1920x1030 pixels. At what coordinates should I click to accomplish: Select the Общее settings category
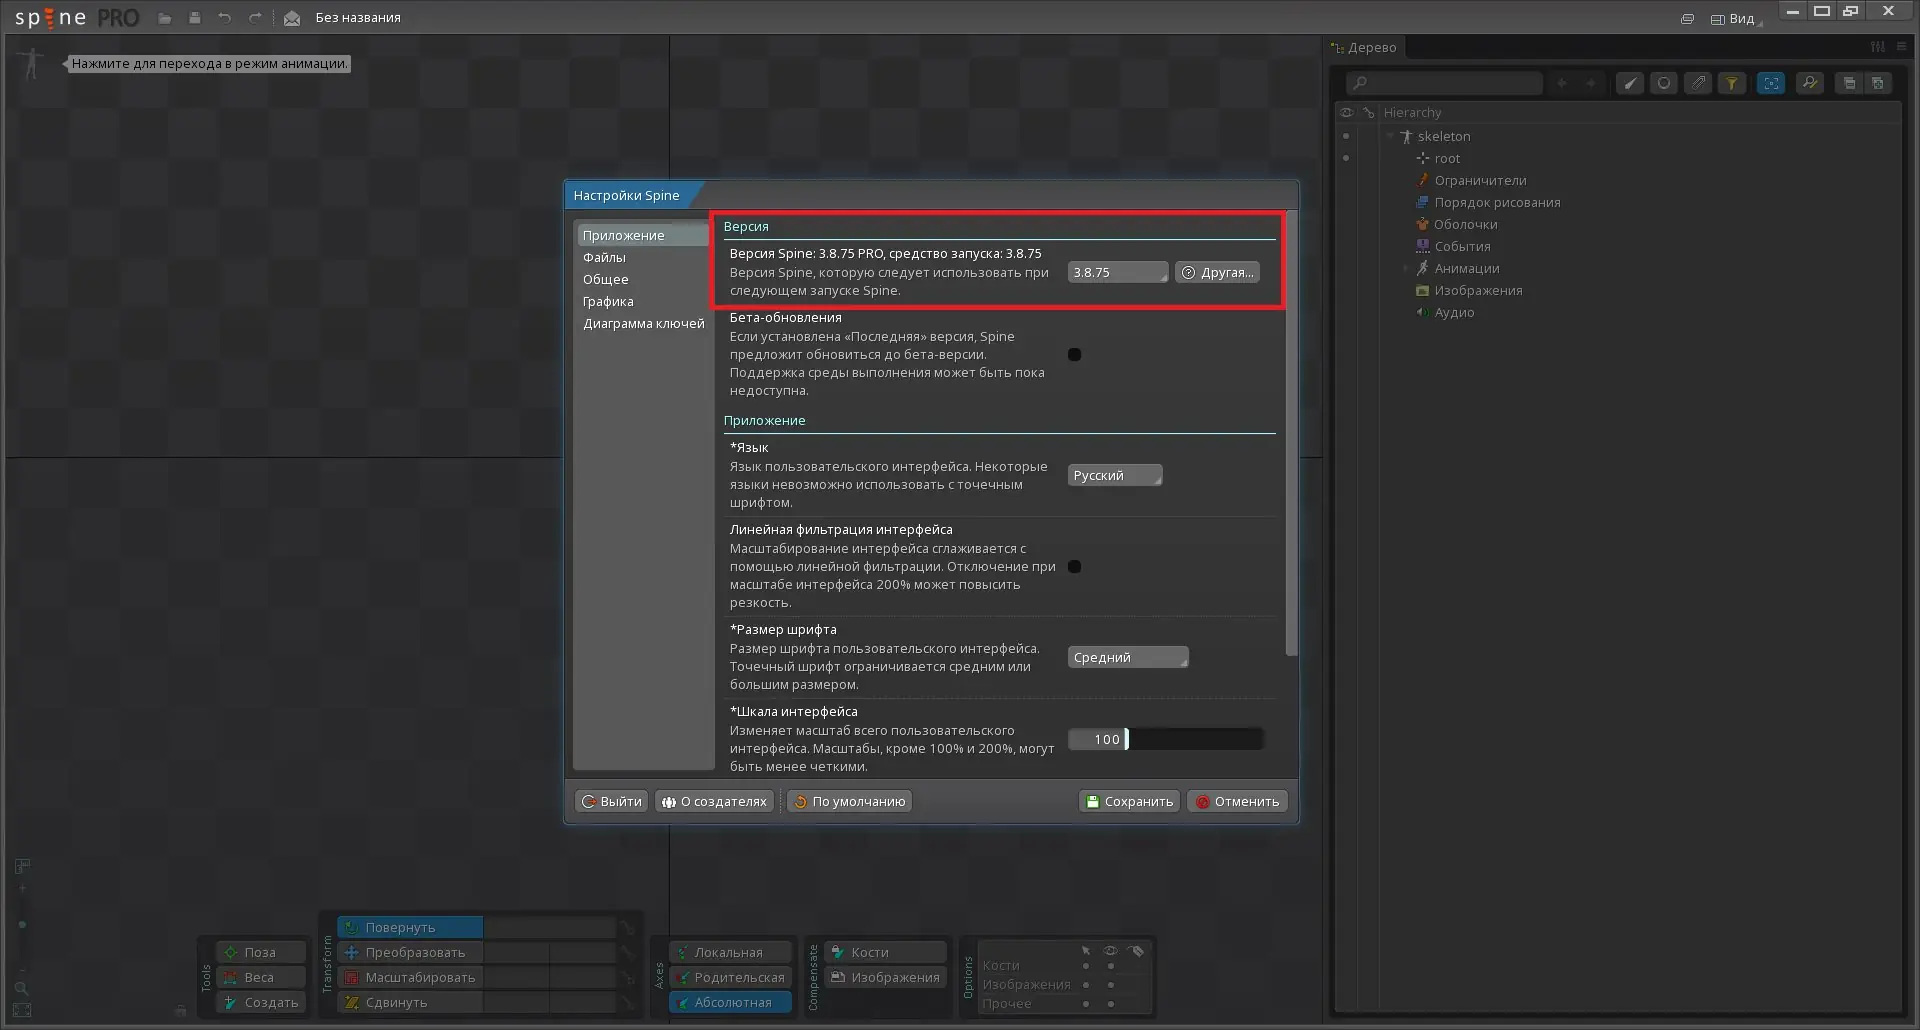(x=606, y=279)
